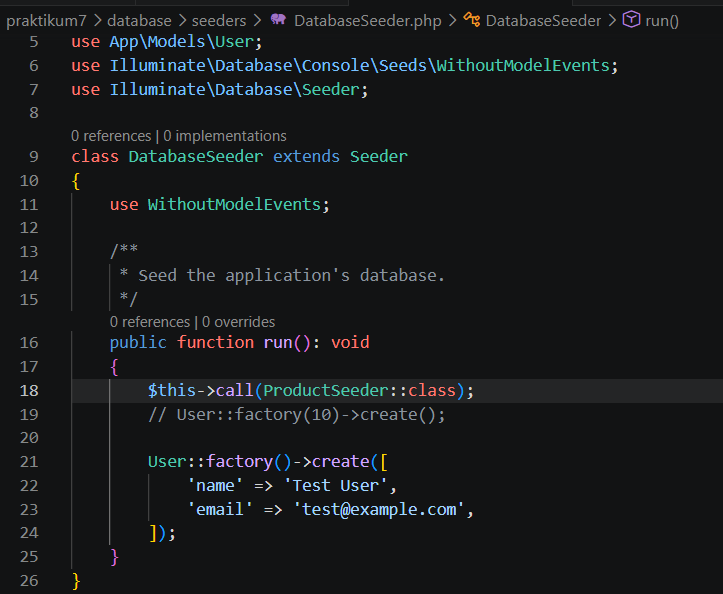Screen dimensions: 723x594
Task: Click 'App\Models\User' import on line 5
Action: (x=182, y=42)
